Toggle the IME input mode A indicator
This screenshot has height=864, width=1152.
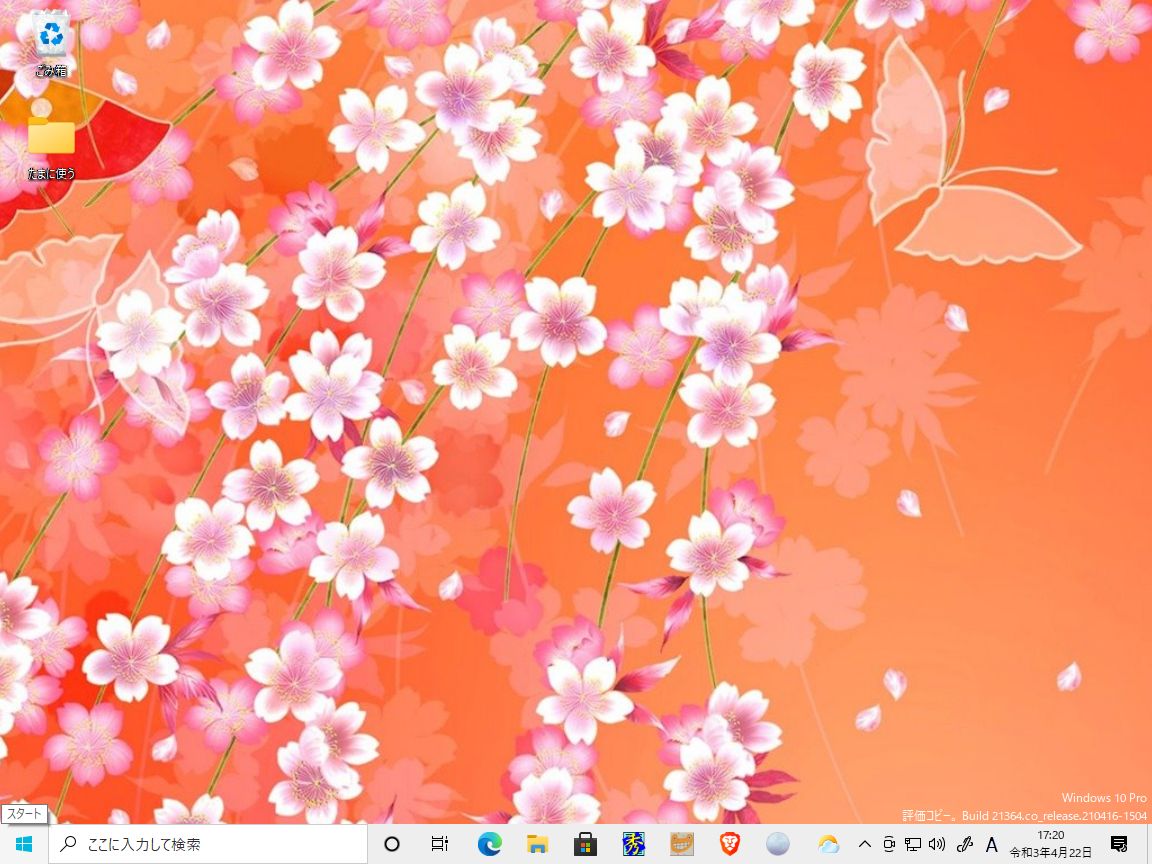[x=992, y=845]
